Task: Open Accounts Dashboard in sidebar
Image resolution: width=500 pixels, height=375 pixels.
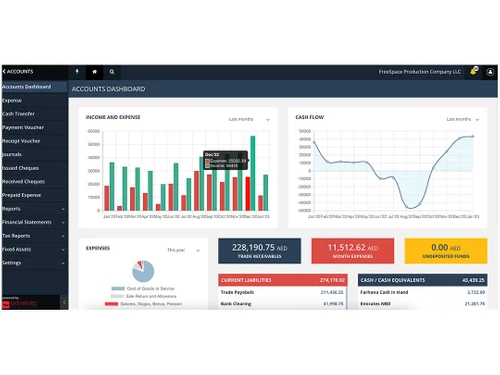Action: (35, 87)
